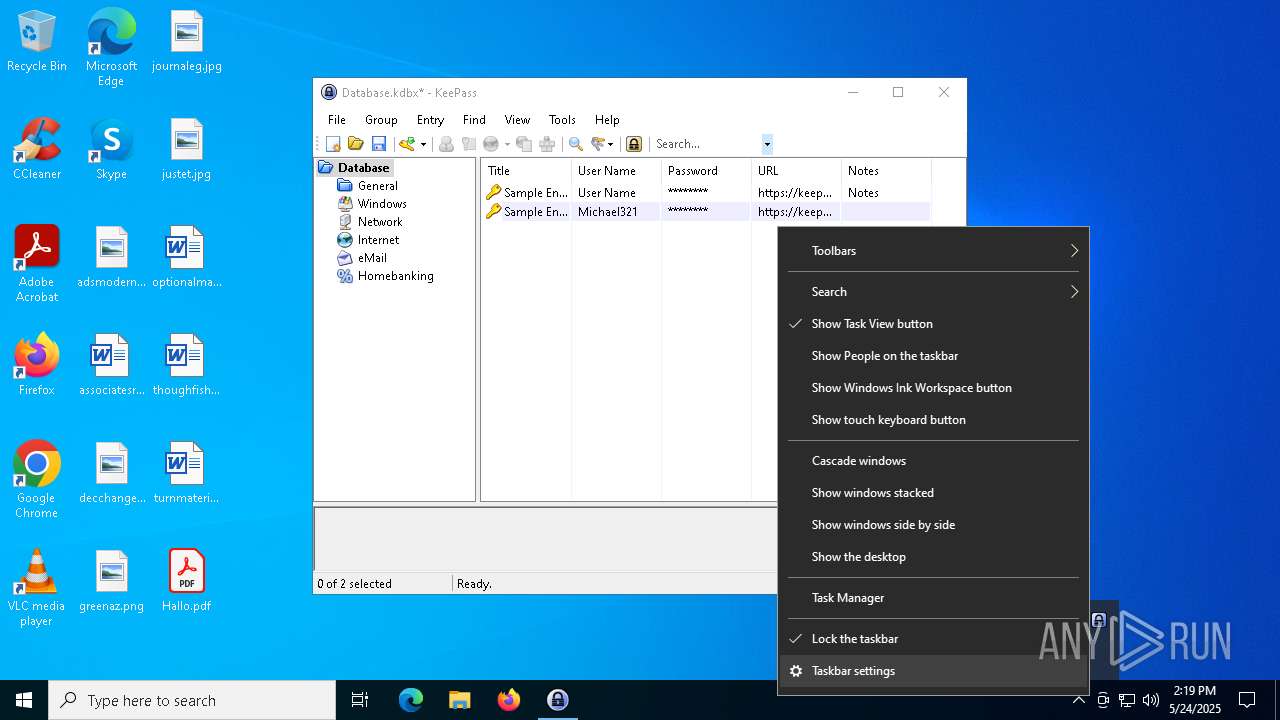1280x720 pixels.
Task: Enable Show Windows Ink Workspace button
Action: (x=933, y=388)
